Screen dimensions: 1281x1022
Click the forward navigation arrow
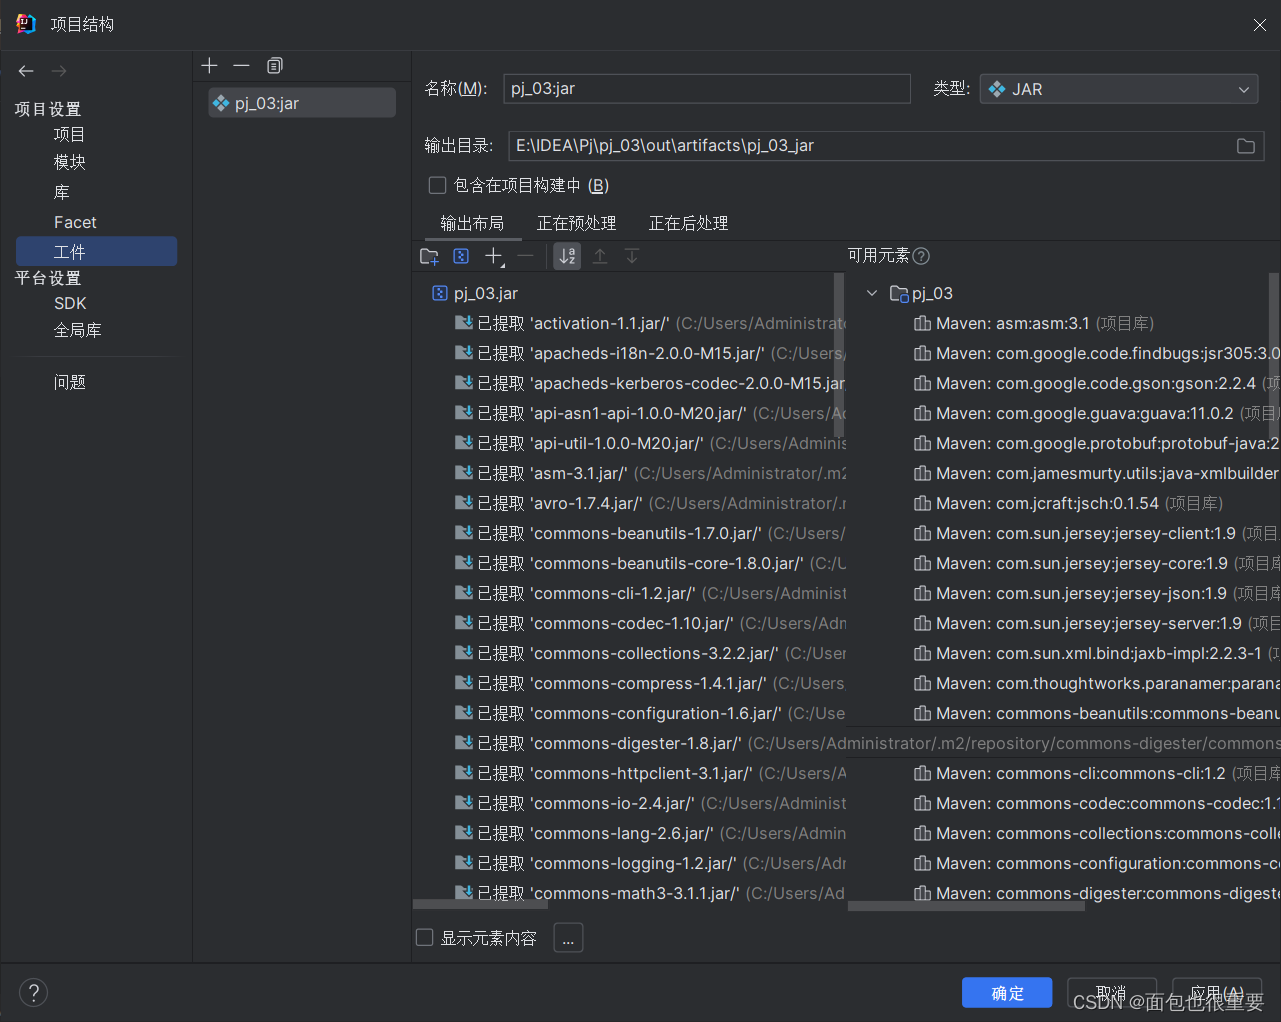tap(59, 71)
